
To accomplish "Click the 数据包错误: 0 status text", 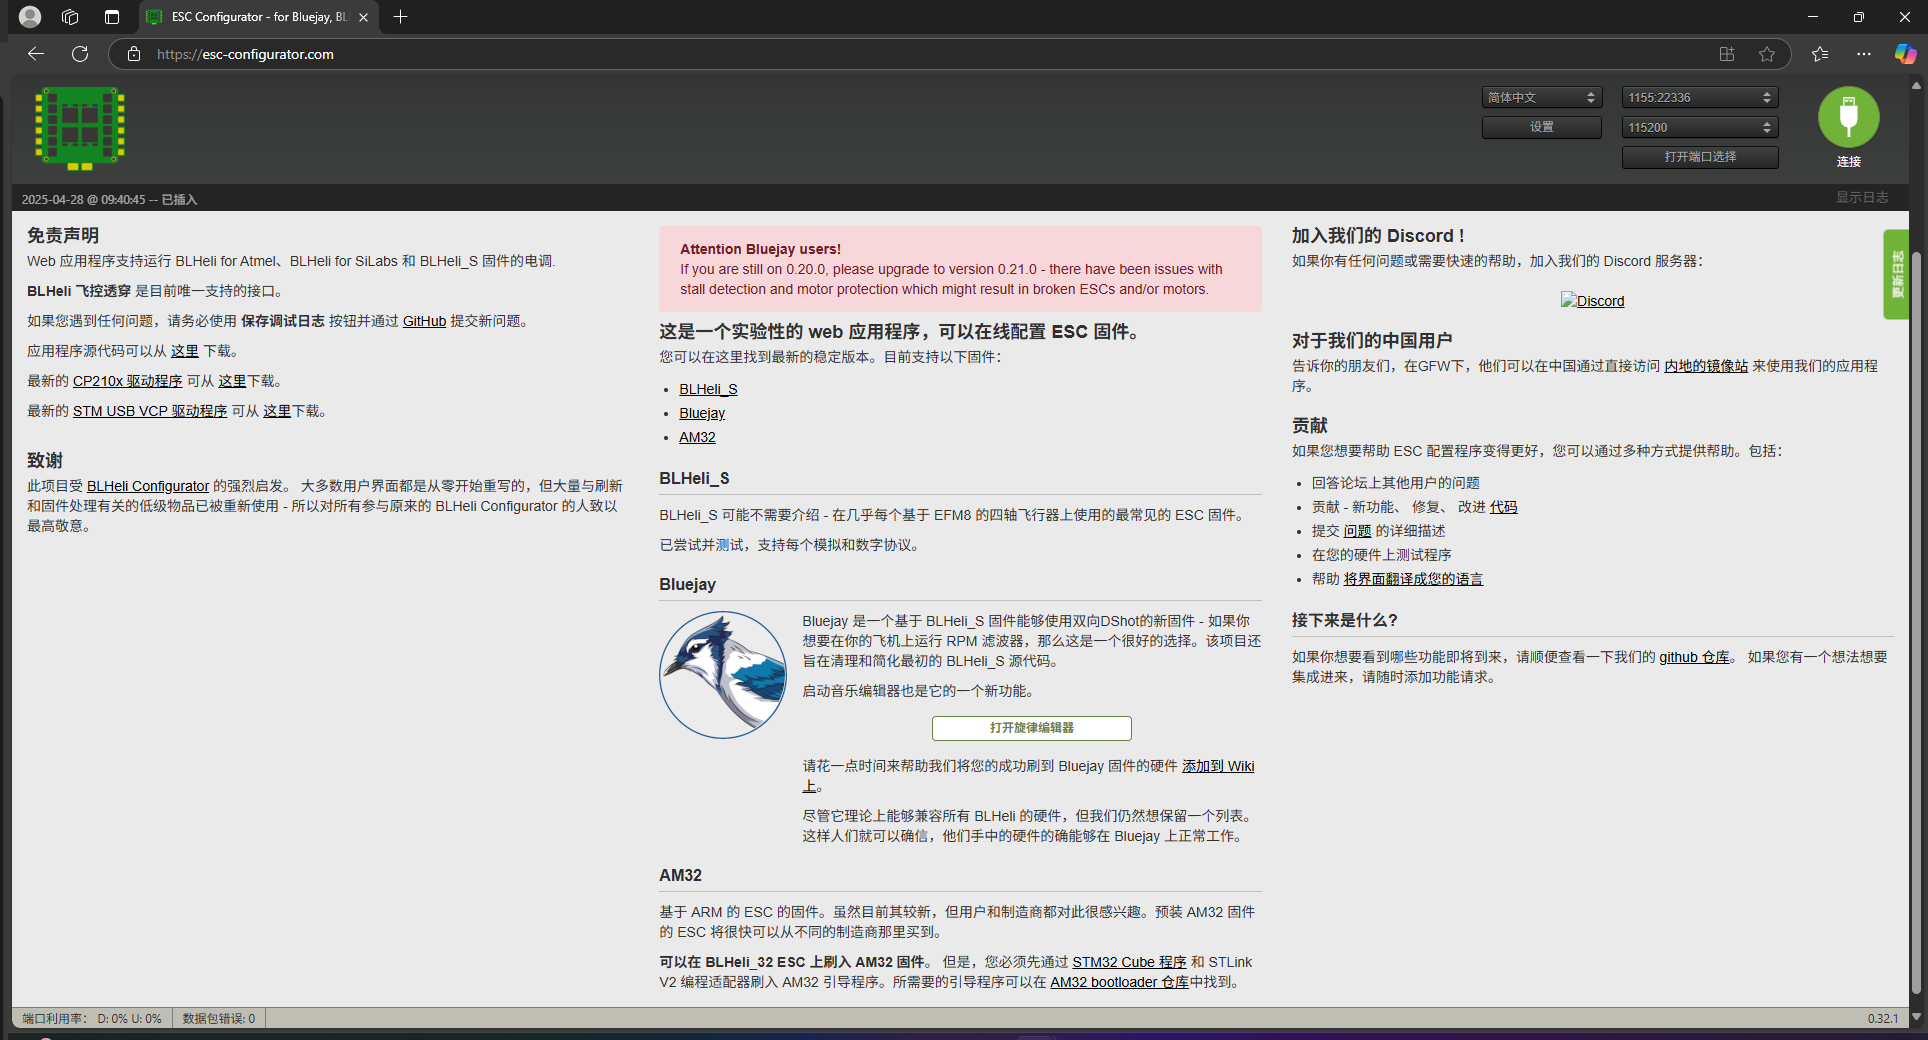I will [218, 1018].
